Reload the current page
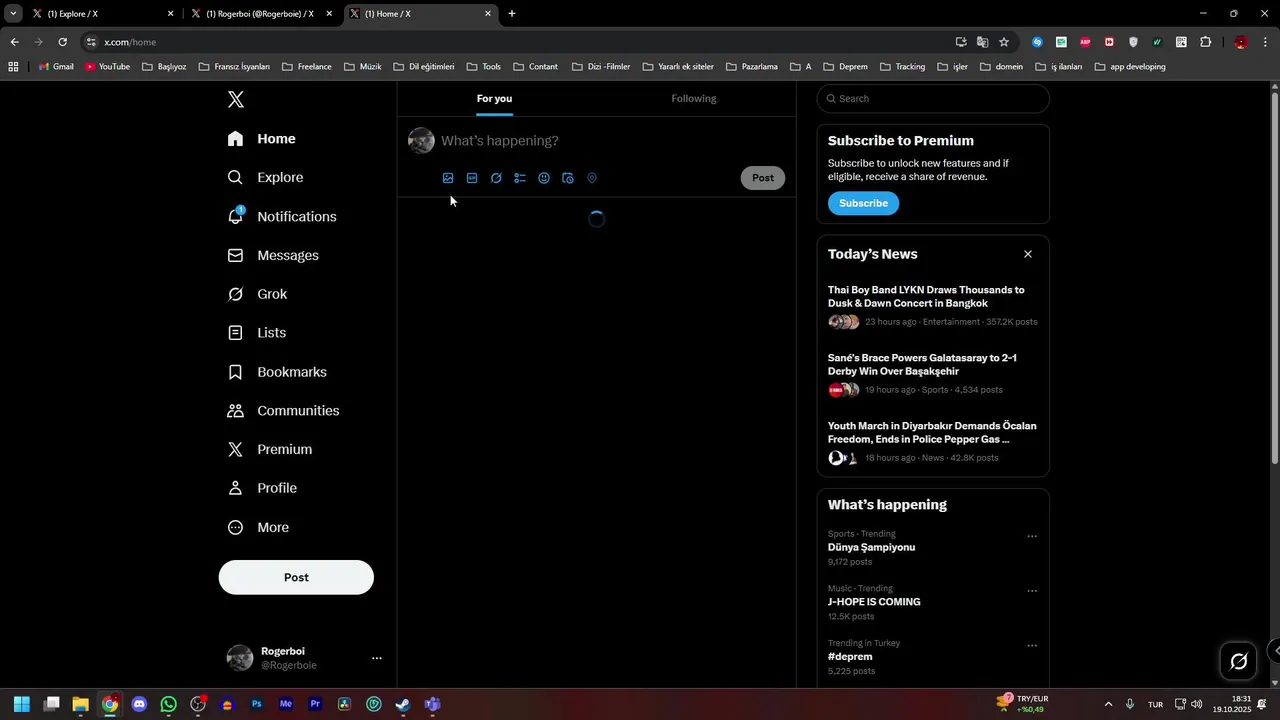Image resolution: width=1280 pixels, height=720 pixels. (62, 42)
